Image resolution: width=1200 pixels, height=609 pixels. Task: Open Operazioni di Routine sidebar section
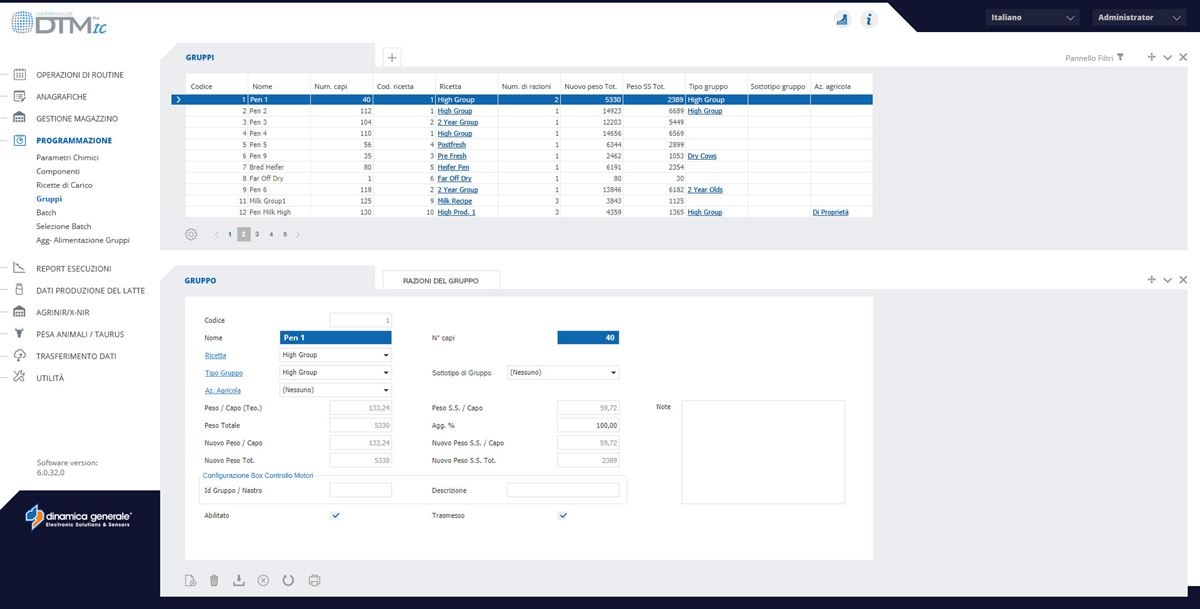80,75
